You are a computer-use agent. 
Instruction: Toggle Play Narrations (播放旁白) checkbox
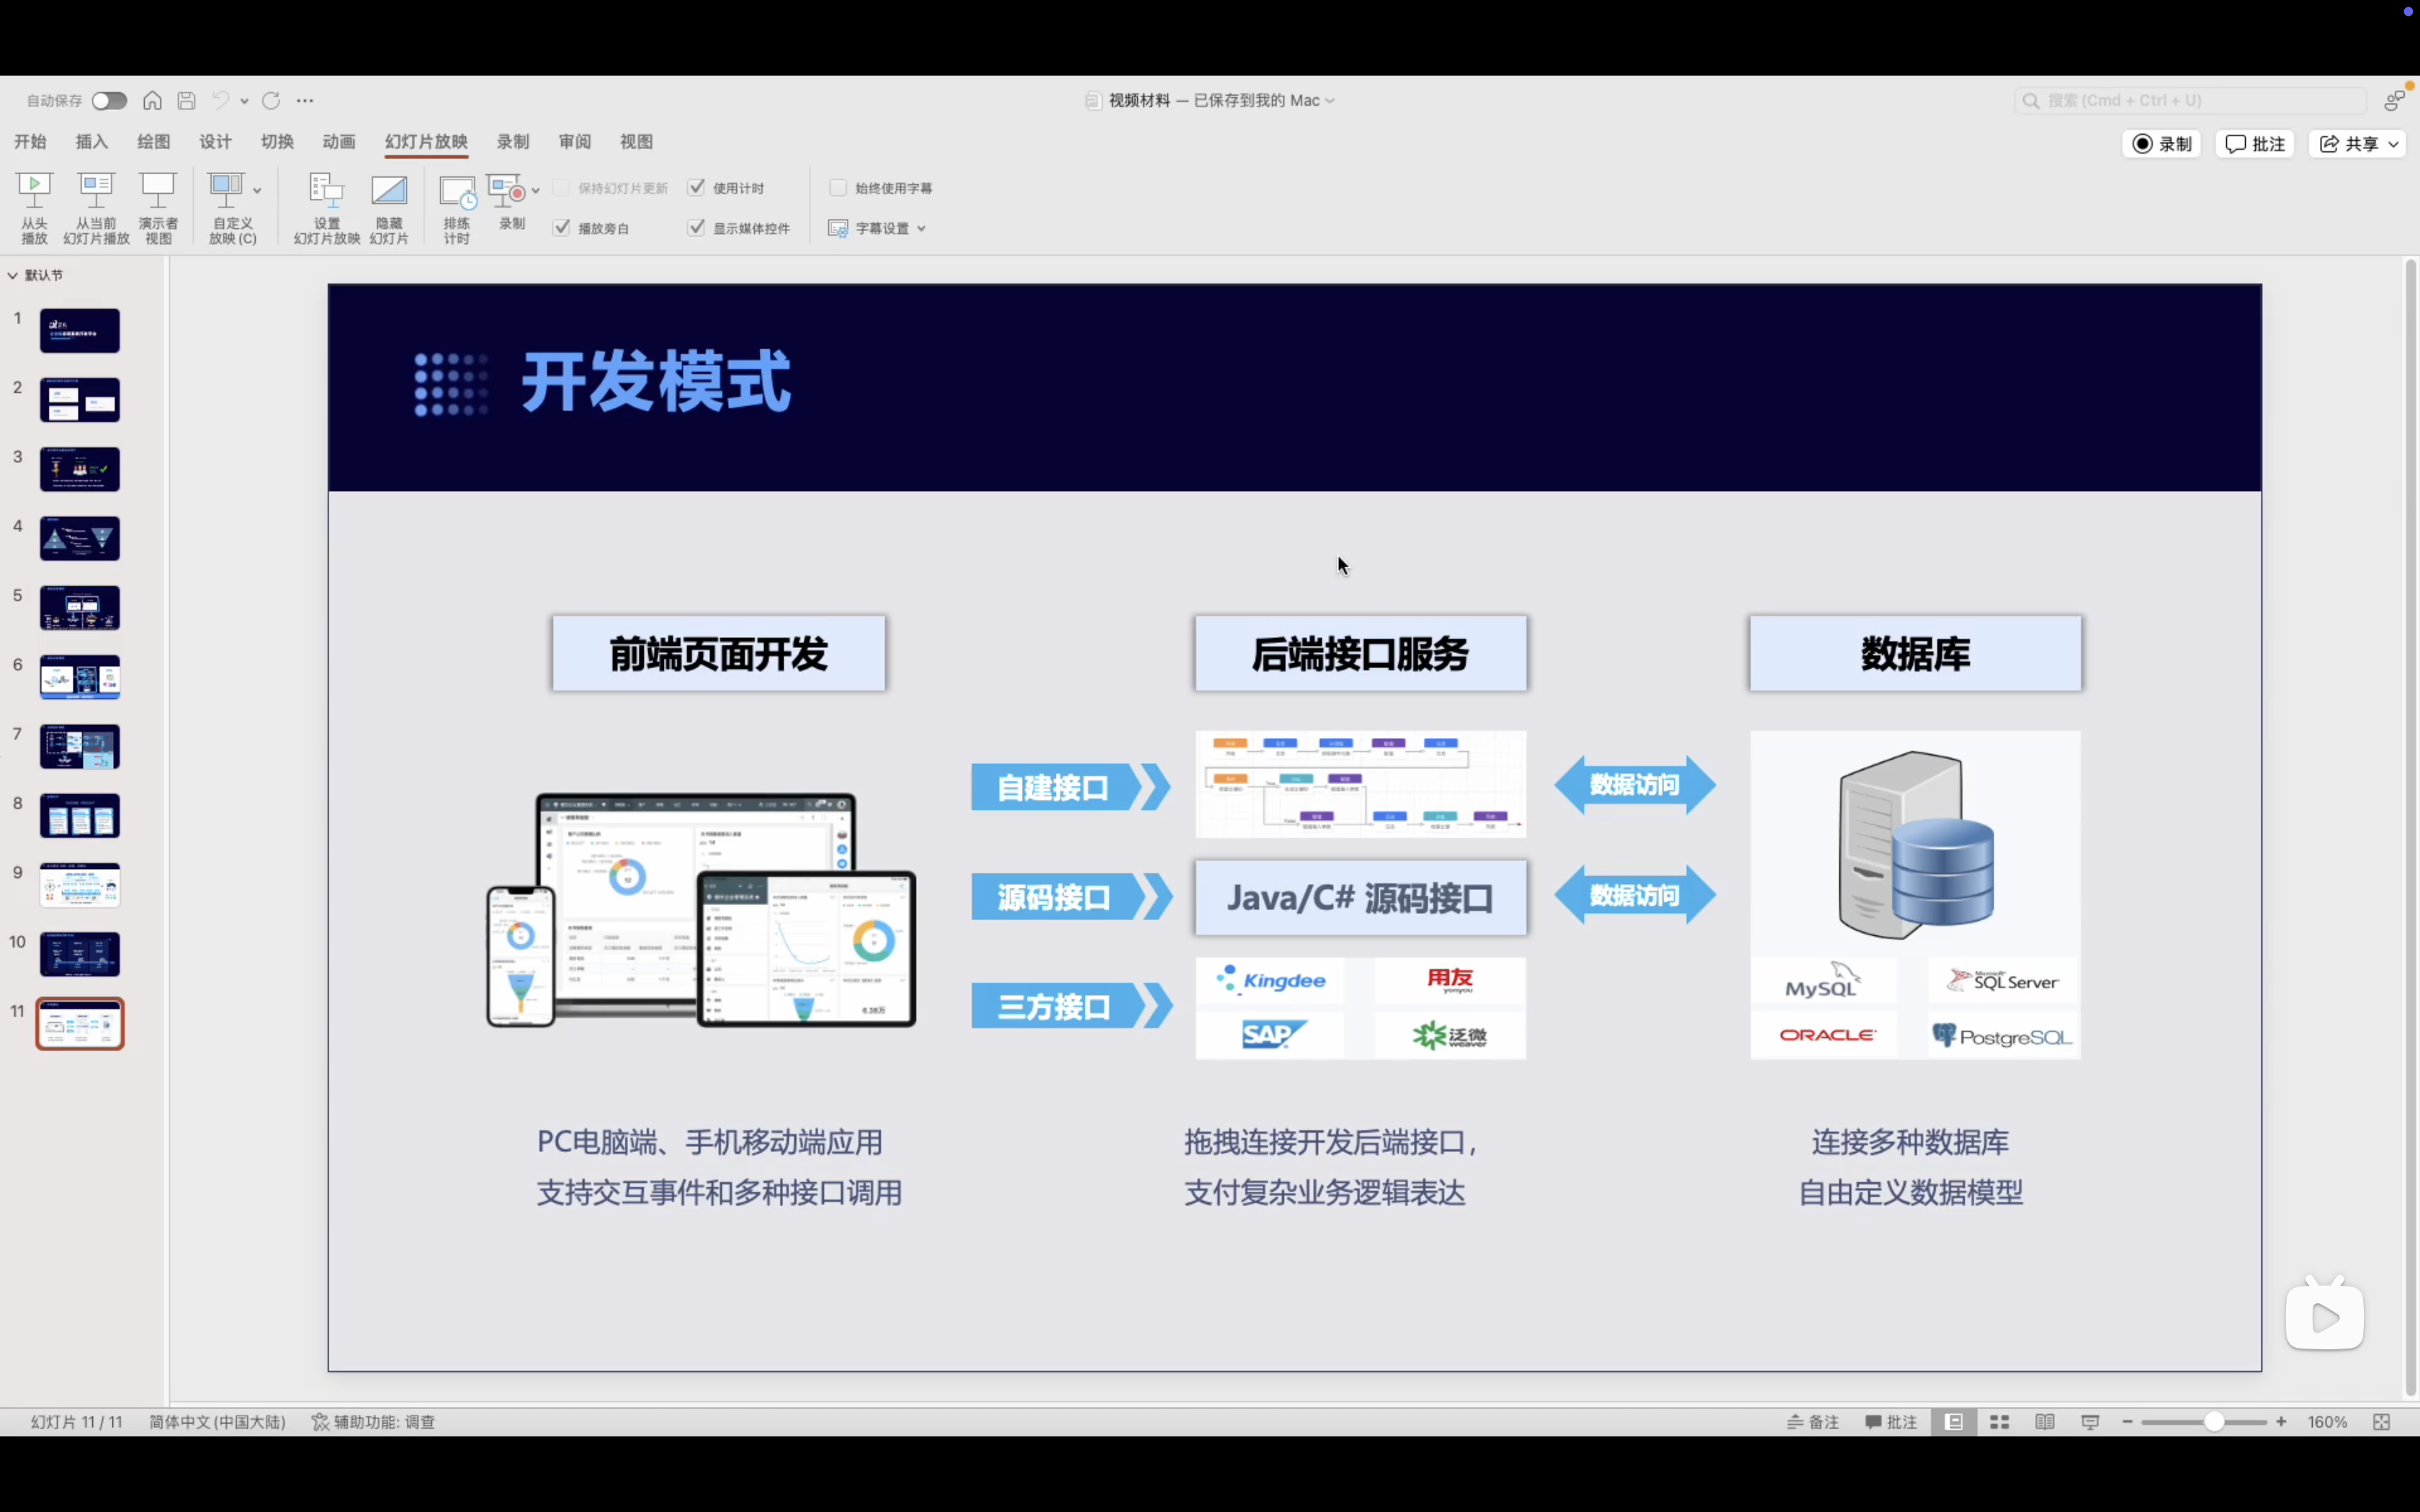pyautogui.click(x=562, y=227)
